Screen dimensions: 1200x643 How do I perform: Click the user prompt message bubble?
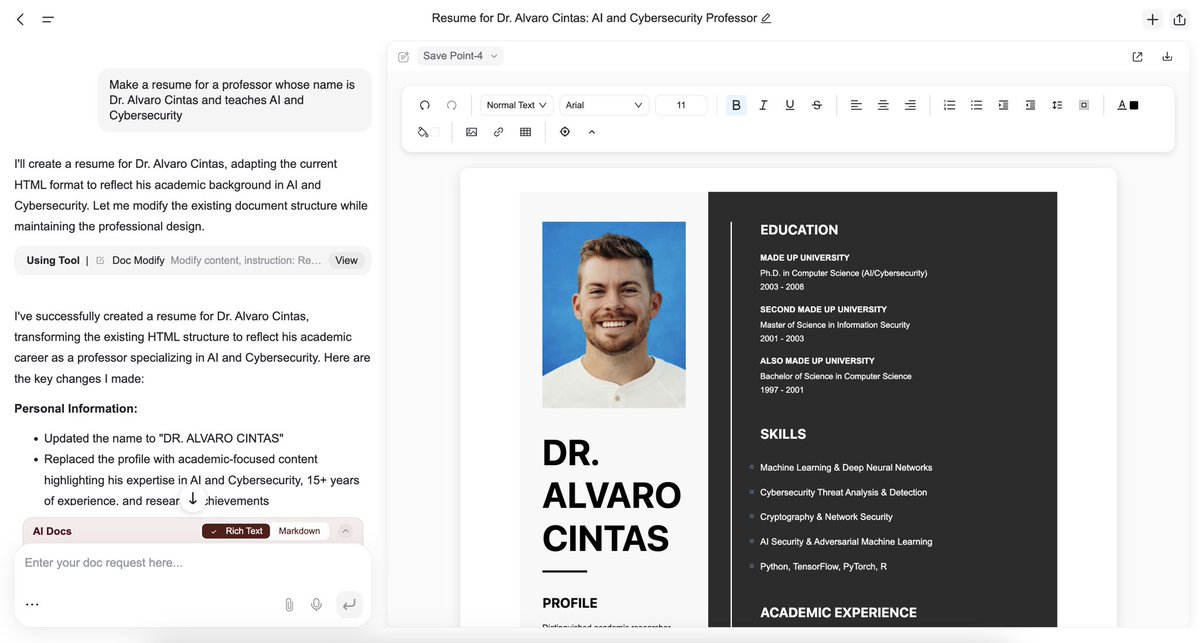click(x=235, y=100)
